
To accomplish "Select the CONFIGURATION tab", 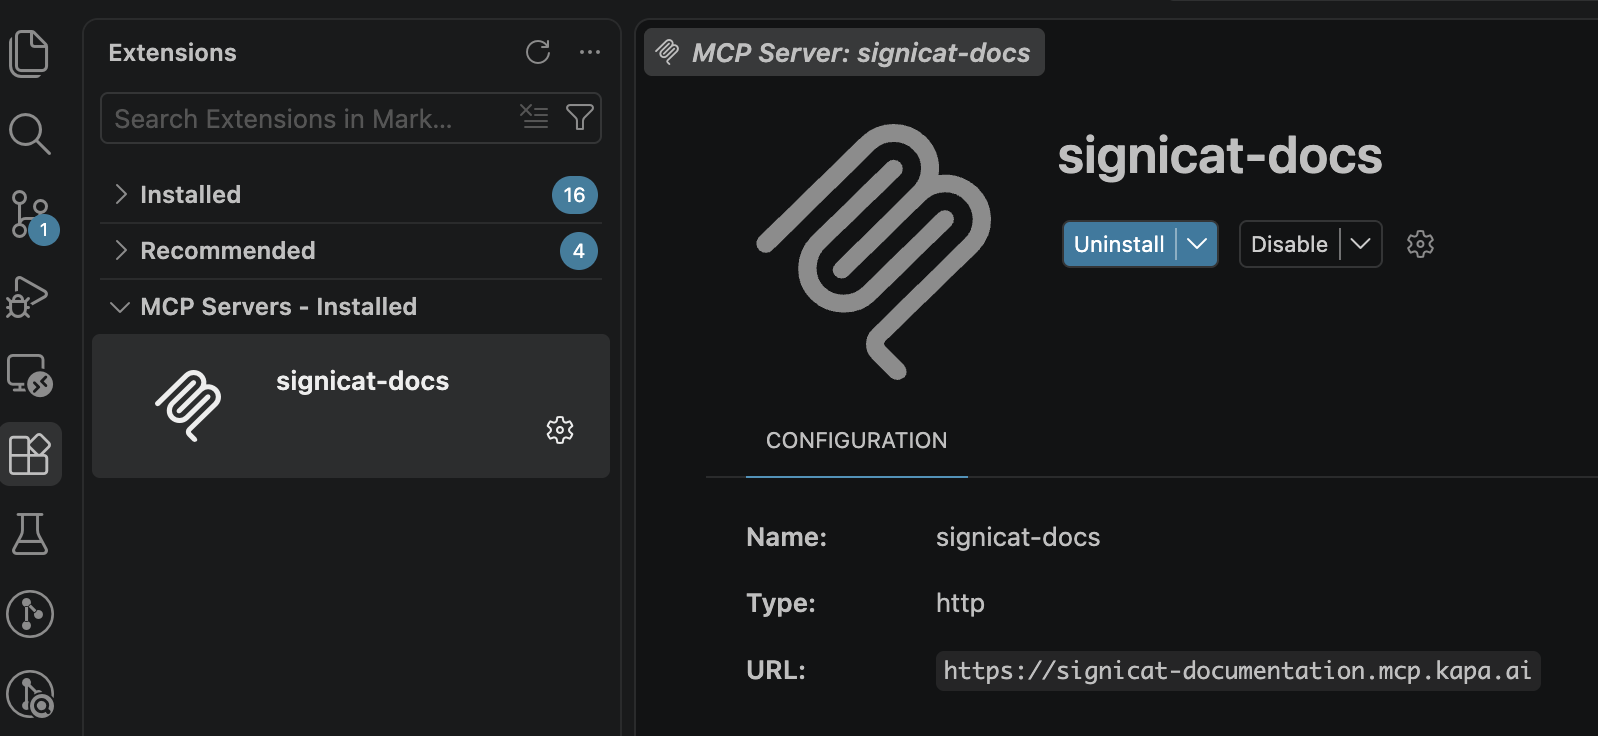I will point(856,441).
